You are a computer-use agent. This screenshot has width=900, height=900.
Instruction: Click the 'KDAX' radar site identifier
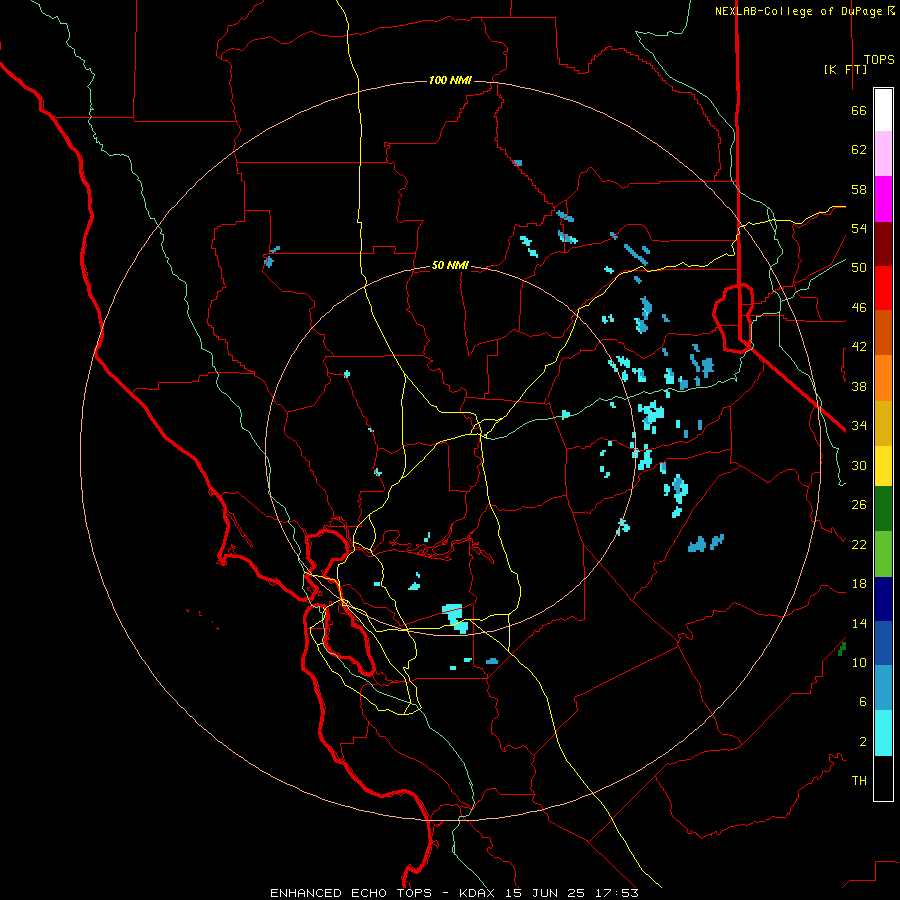click(479, 893)
